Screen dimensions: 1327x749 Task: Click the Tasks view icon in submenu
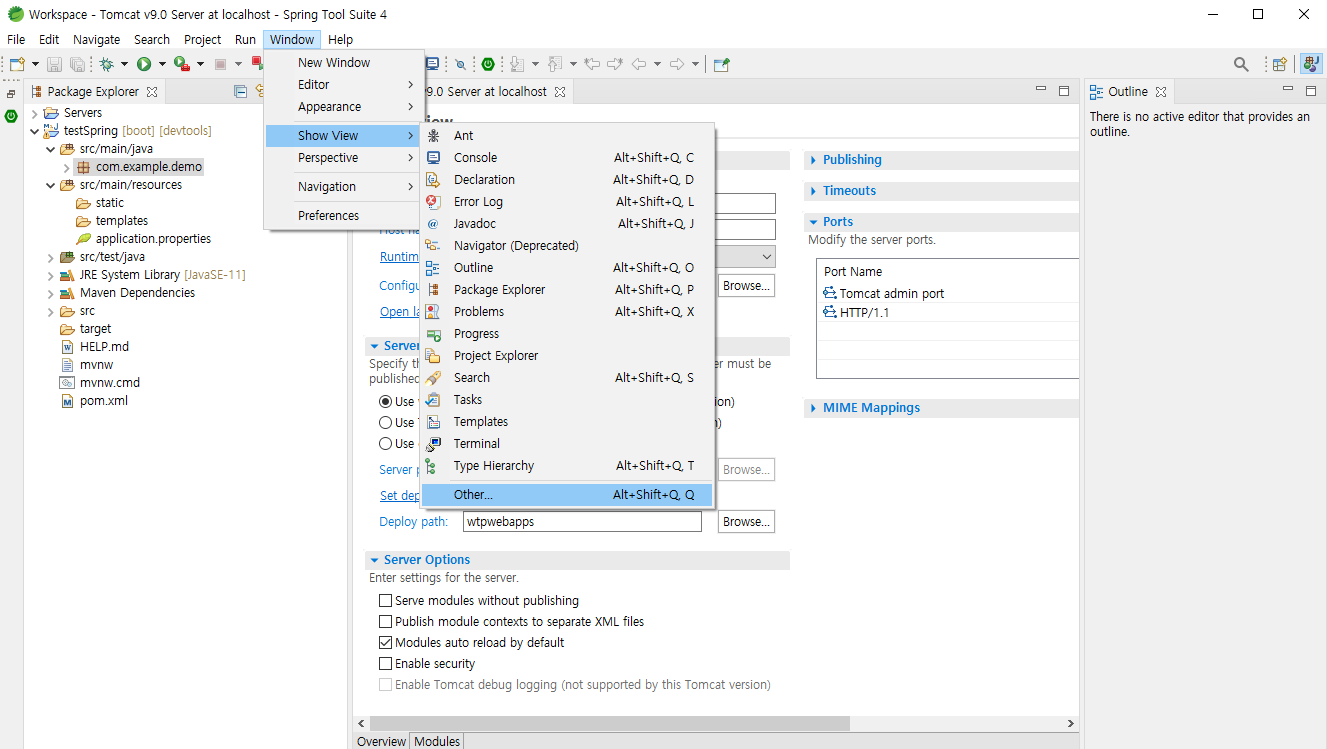(433, 399)
